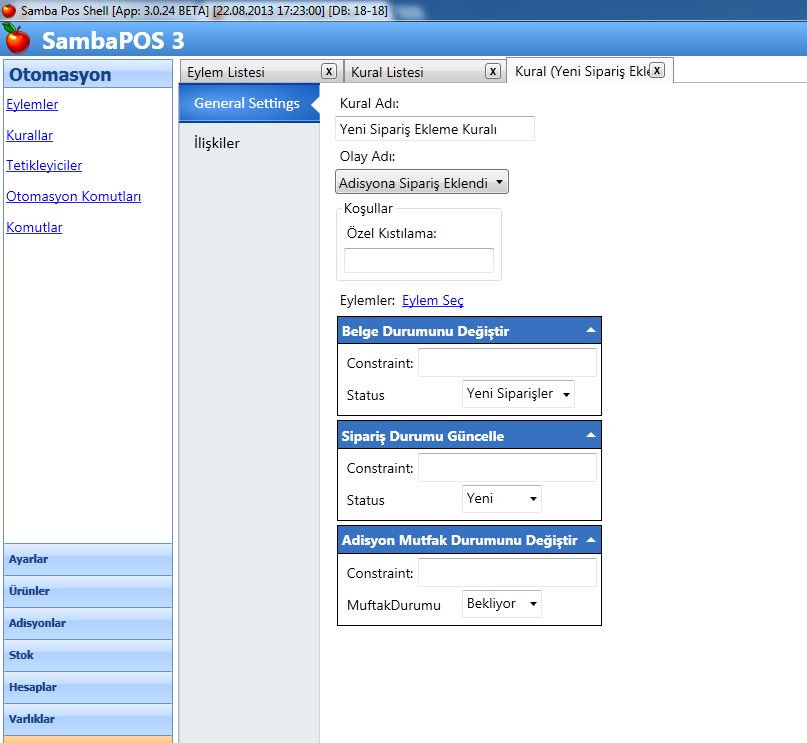Select the İlişkiler settings section

click(217, 143)
